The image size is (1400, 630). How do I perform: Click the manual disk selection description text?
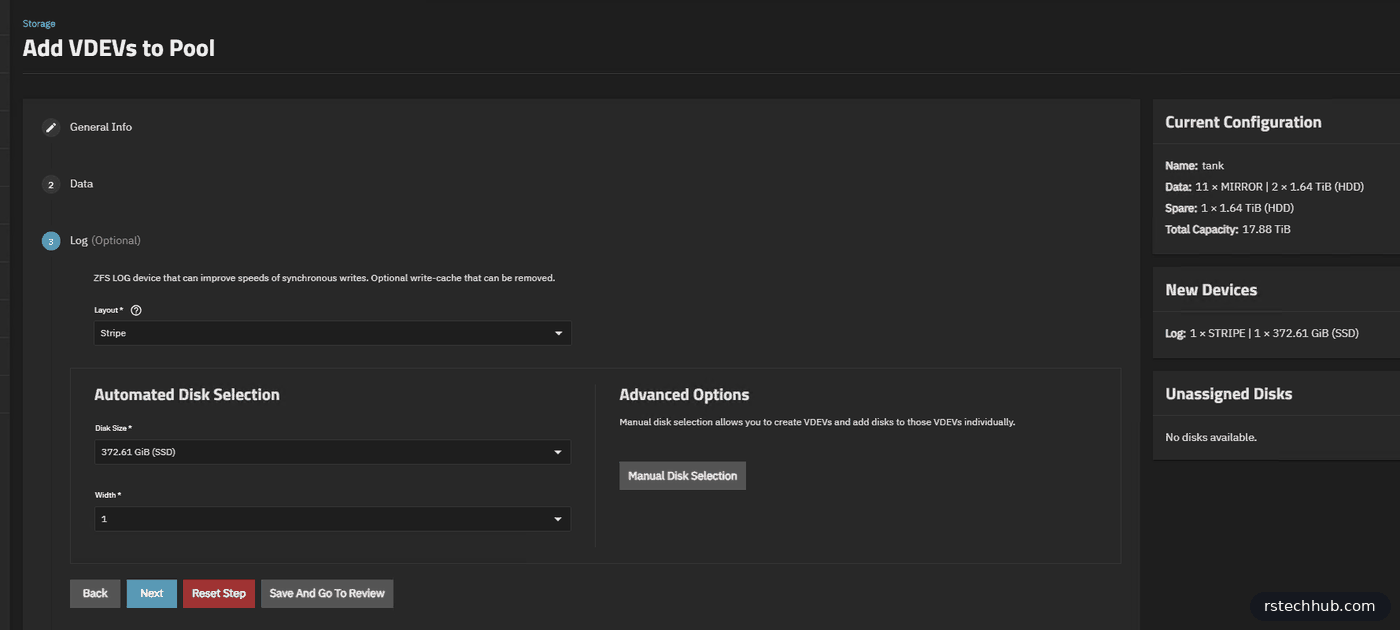817,422
